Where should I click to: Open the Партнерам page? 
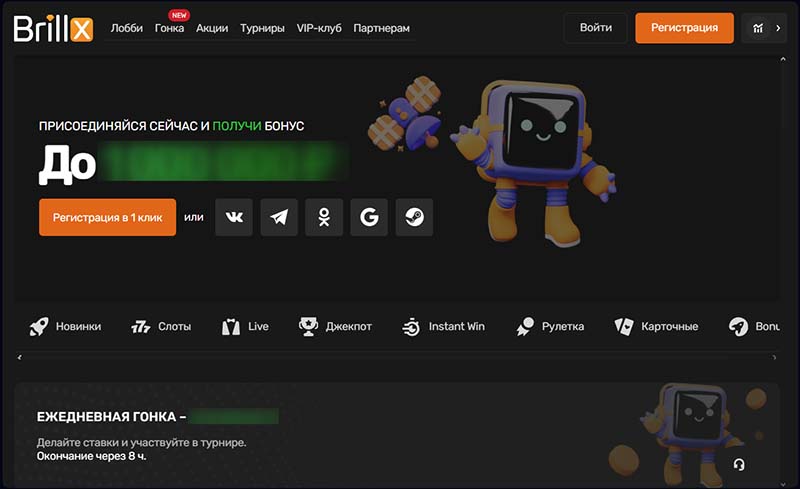click(x=382, y=28)
